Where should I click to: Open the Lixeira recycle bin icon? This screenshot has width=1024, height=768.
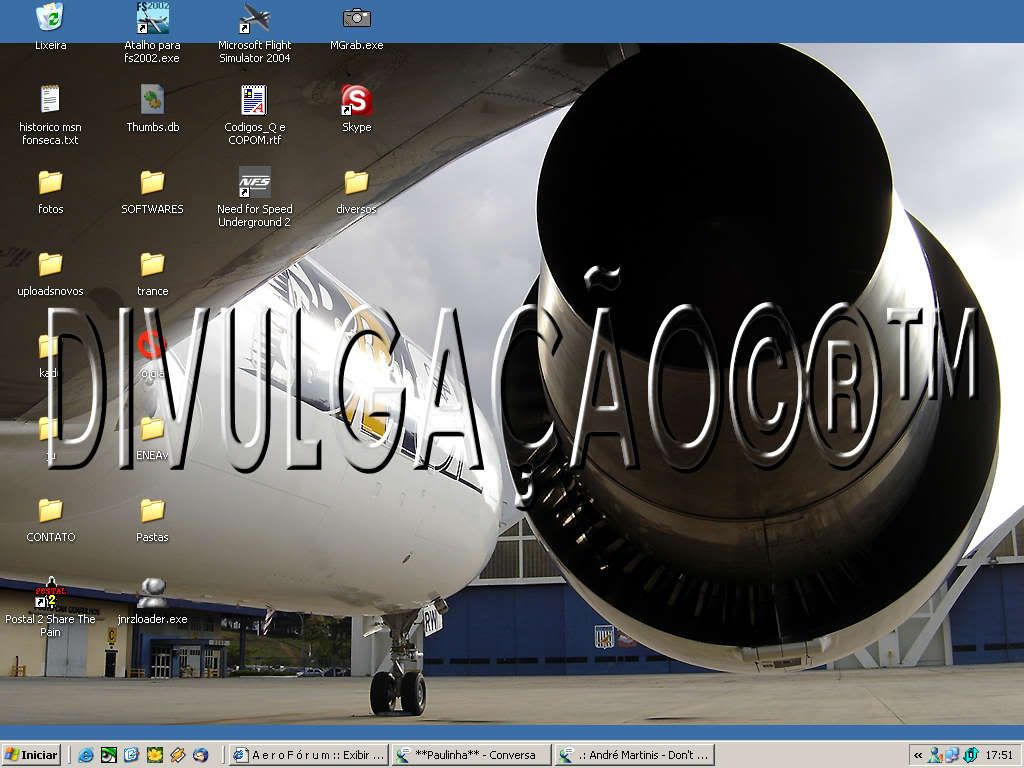50,18
